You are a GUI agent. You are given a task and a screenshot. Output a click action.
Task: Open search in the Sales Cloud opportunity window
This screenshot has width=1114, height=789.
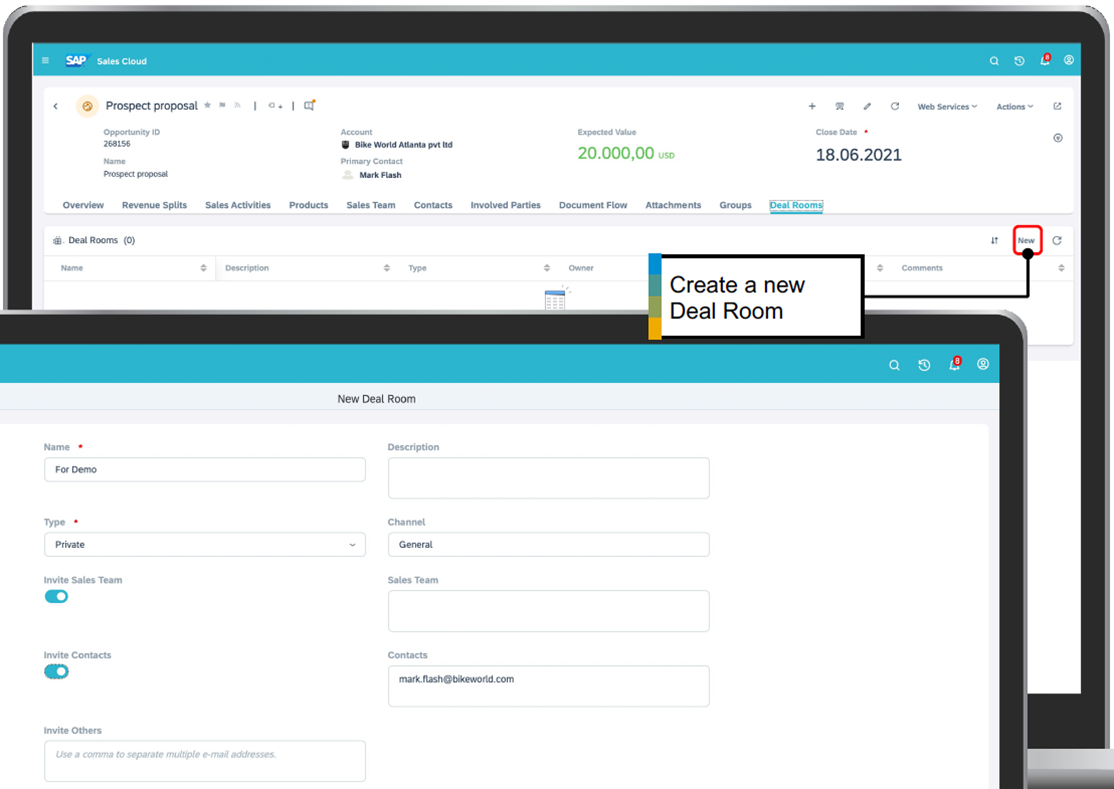point(994,61)
